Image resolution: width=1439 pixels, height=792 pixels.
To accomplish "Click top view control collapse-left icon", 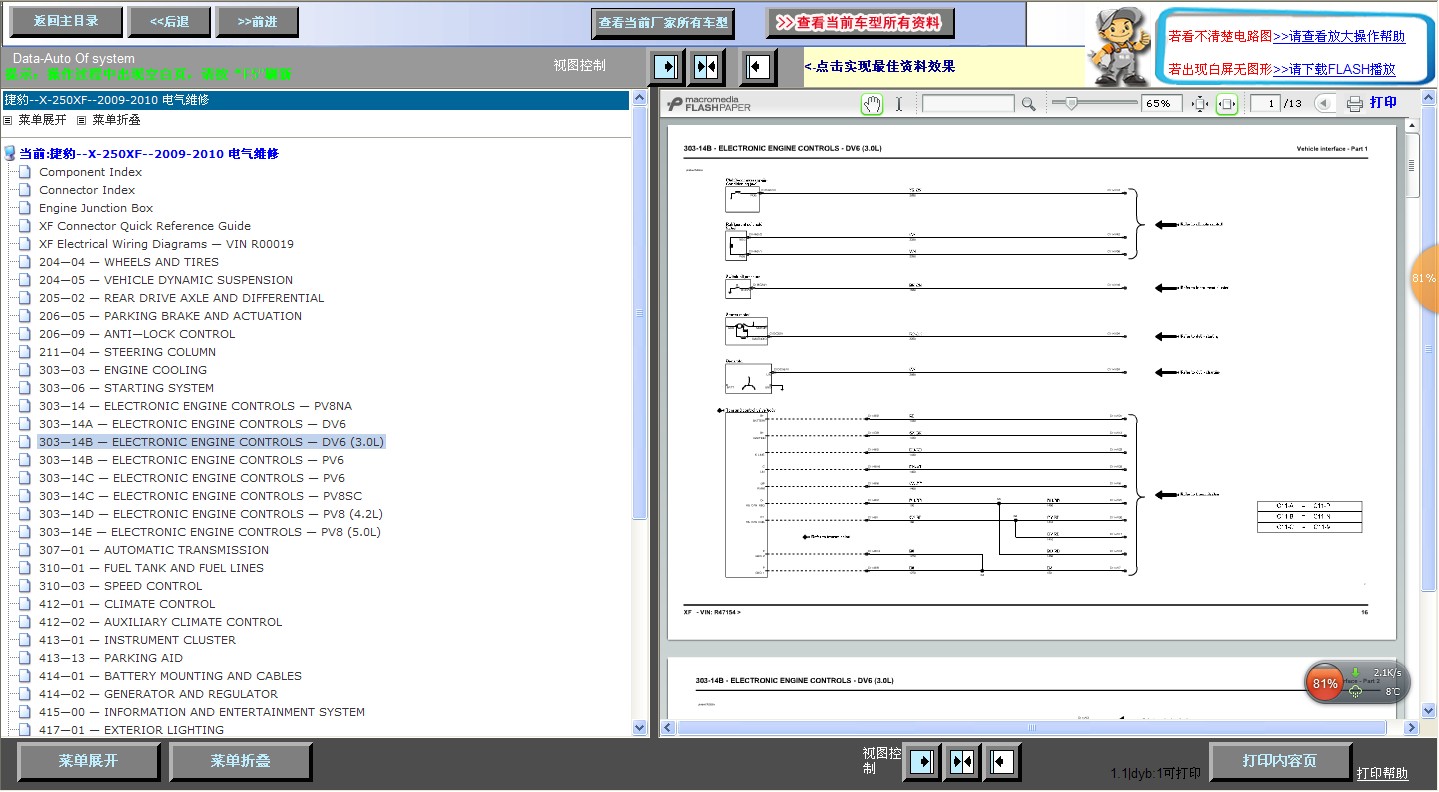I will [x=758, y=67].
